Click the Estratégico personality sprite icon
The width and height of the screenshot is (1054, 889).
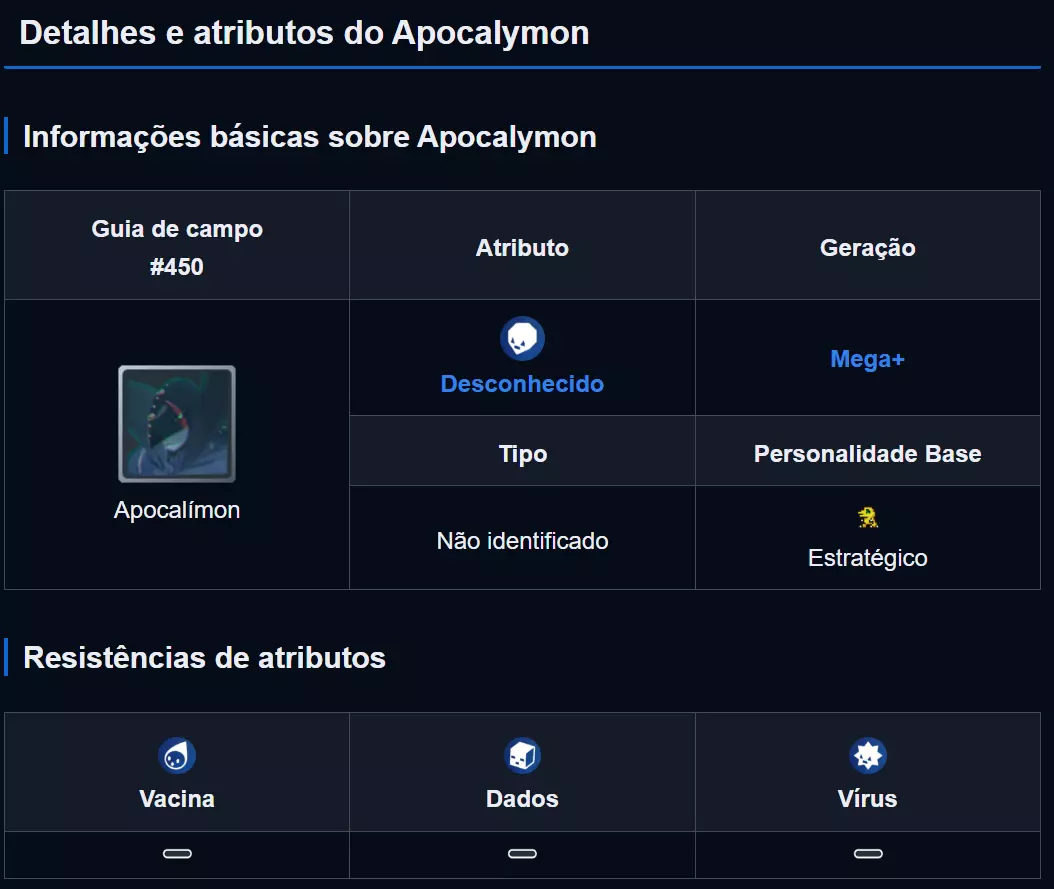pos(868,518)
